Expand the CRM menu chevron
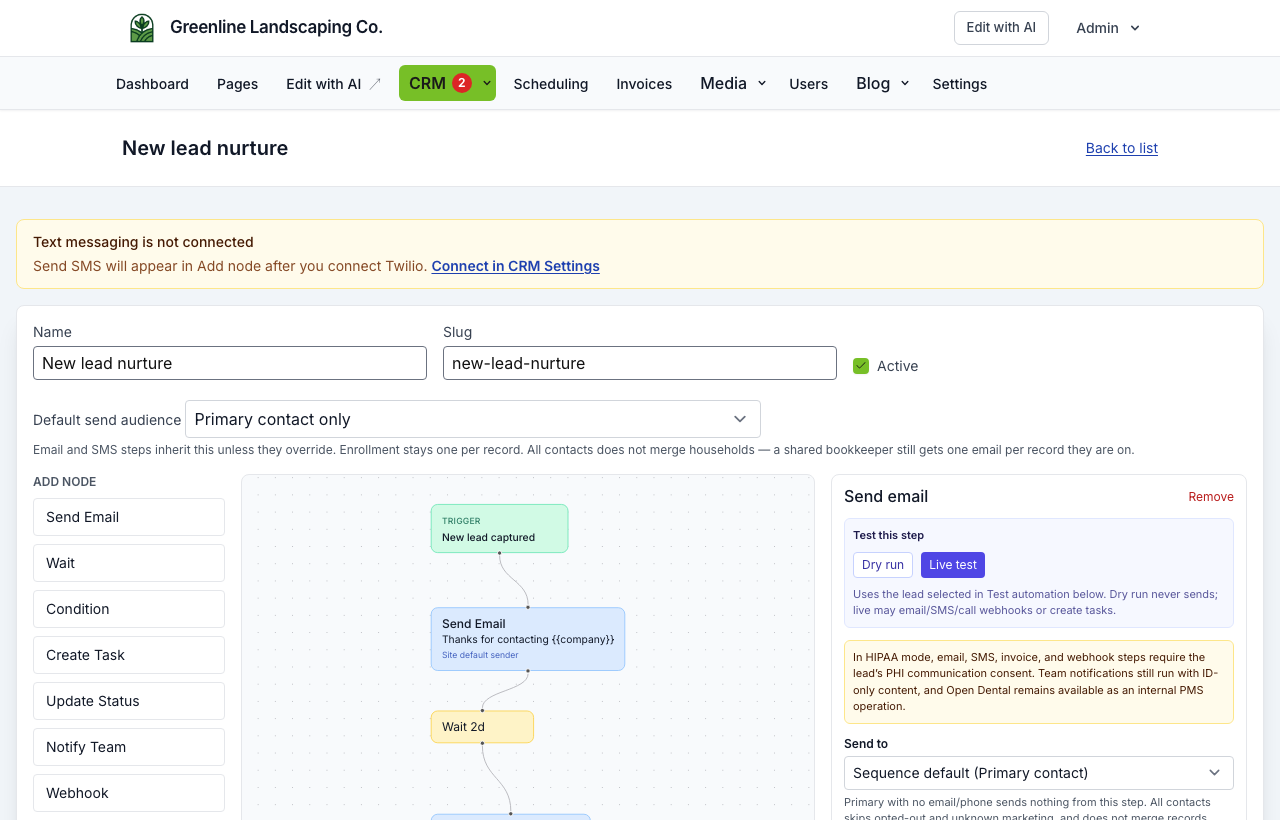The height and width of the screenshot is (820, 1280). point(487,83)
